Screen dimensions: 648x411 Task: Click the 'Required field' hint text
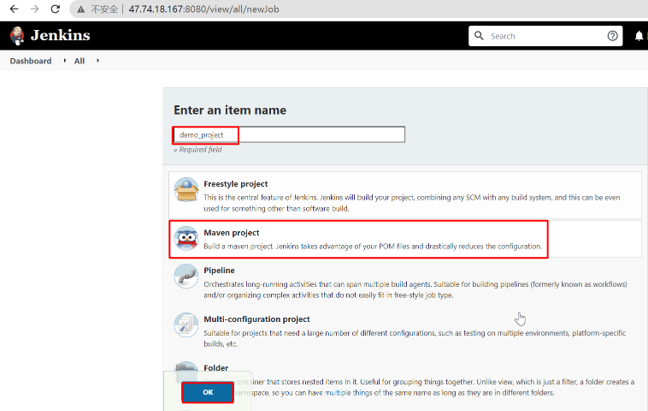(x=198, y=150)
